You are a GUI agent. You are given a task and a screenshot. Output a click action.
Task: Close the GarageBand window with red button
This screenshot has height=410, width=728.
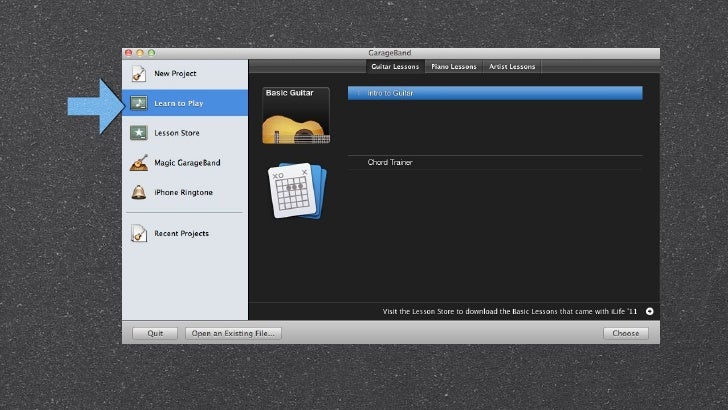(129, 53)
